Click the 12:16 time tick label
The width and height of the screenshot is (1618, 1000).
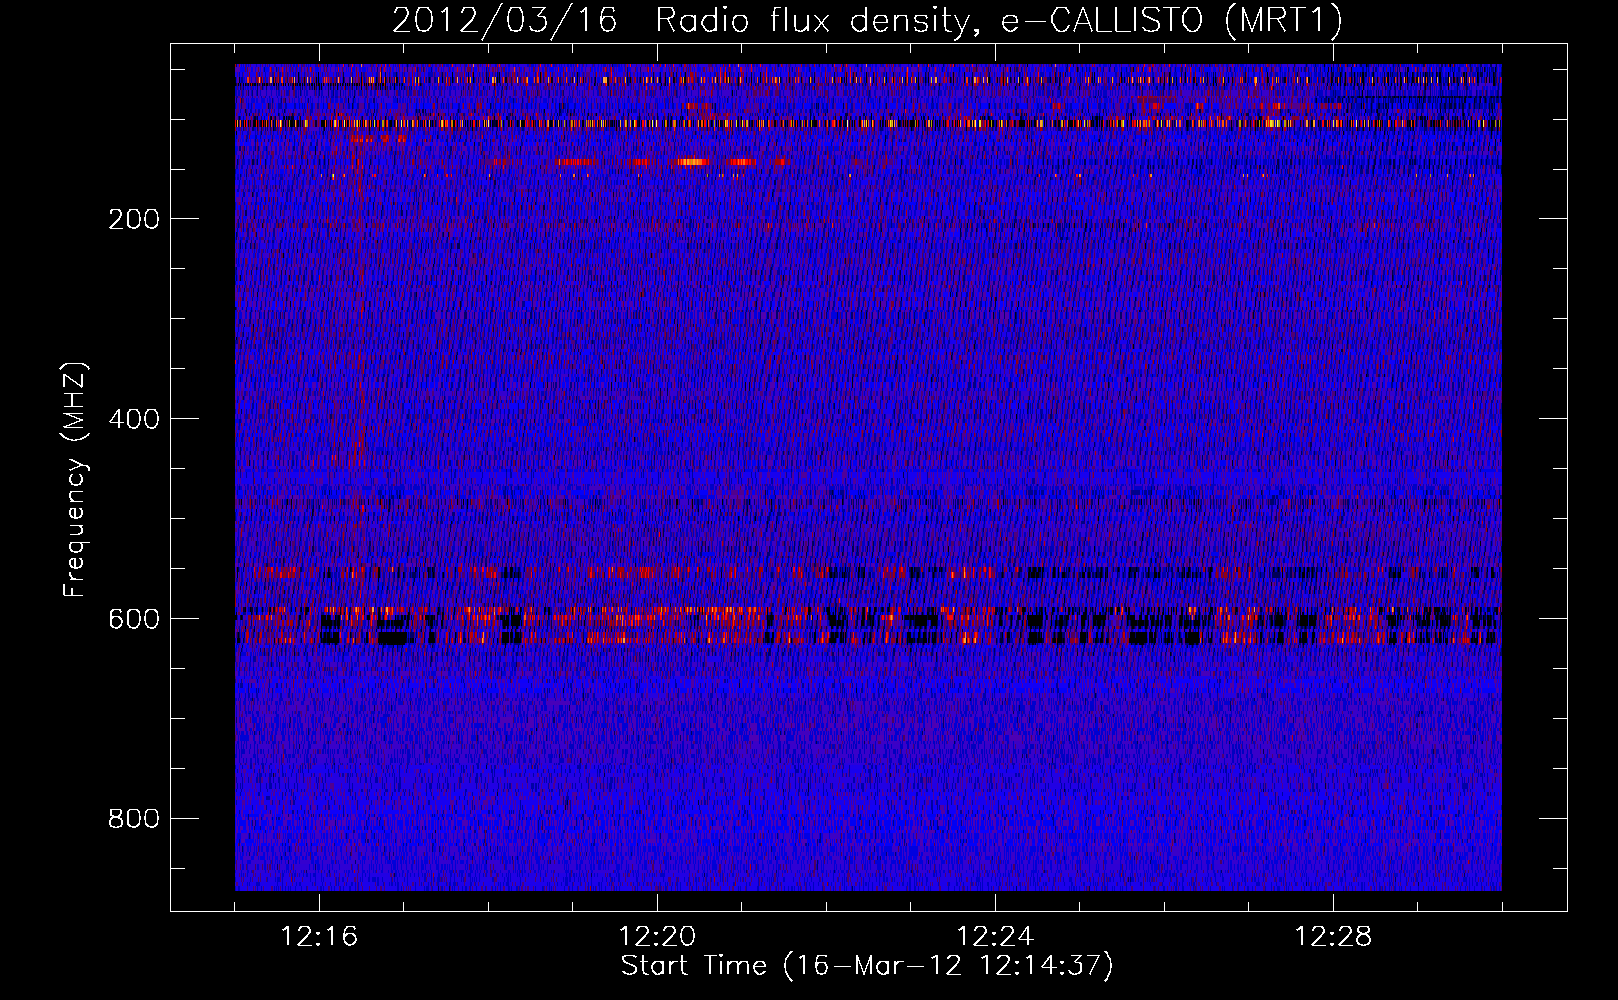[319, 937]
